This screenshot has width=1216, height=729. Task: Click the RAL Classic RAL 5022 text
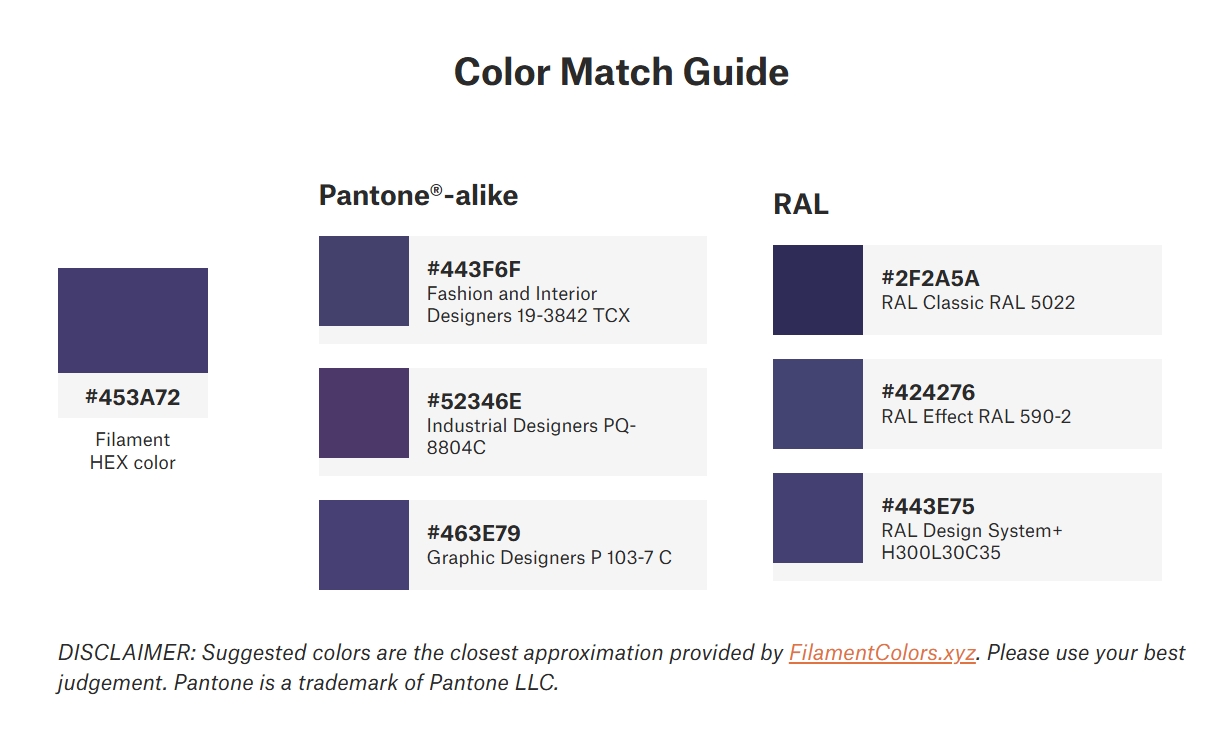[978, 302]
